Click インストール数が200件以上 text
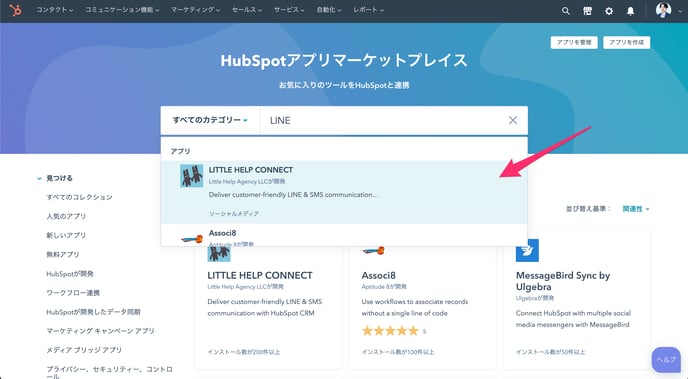The height and width of the screenshot is (379, 688). (x=244, y=352)
